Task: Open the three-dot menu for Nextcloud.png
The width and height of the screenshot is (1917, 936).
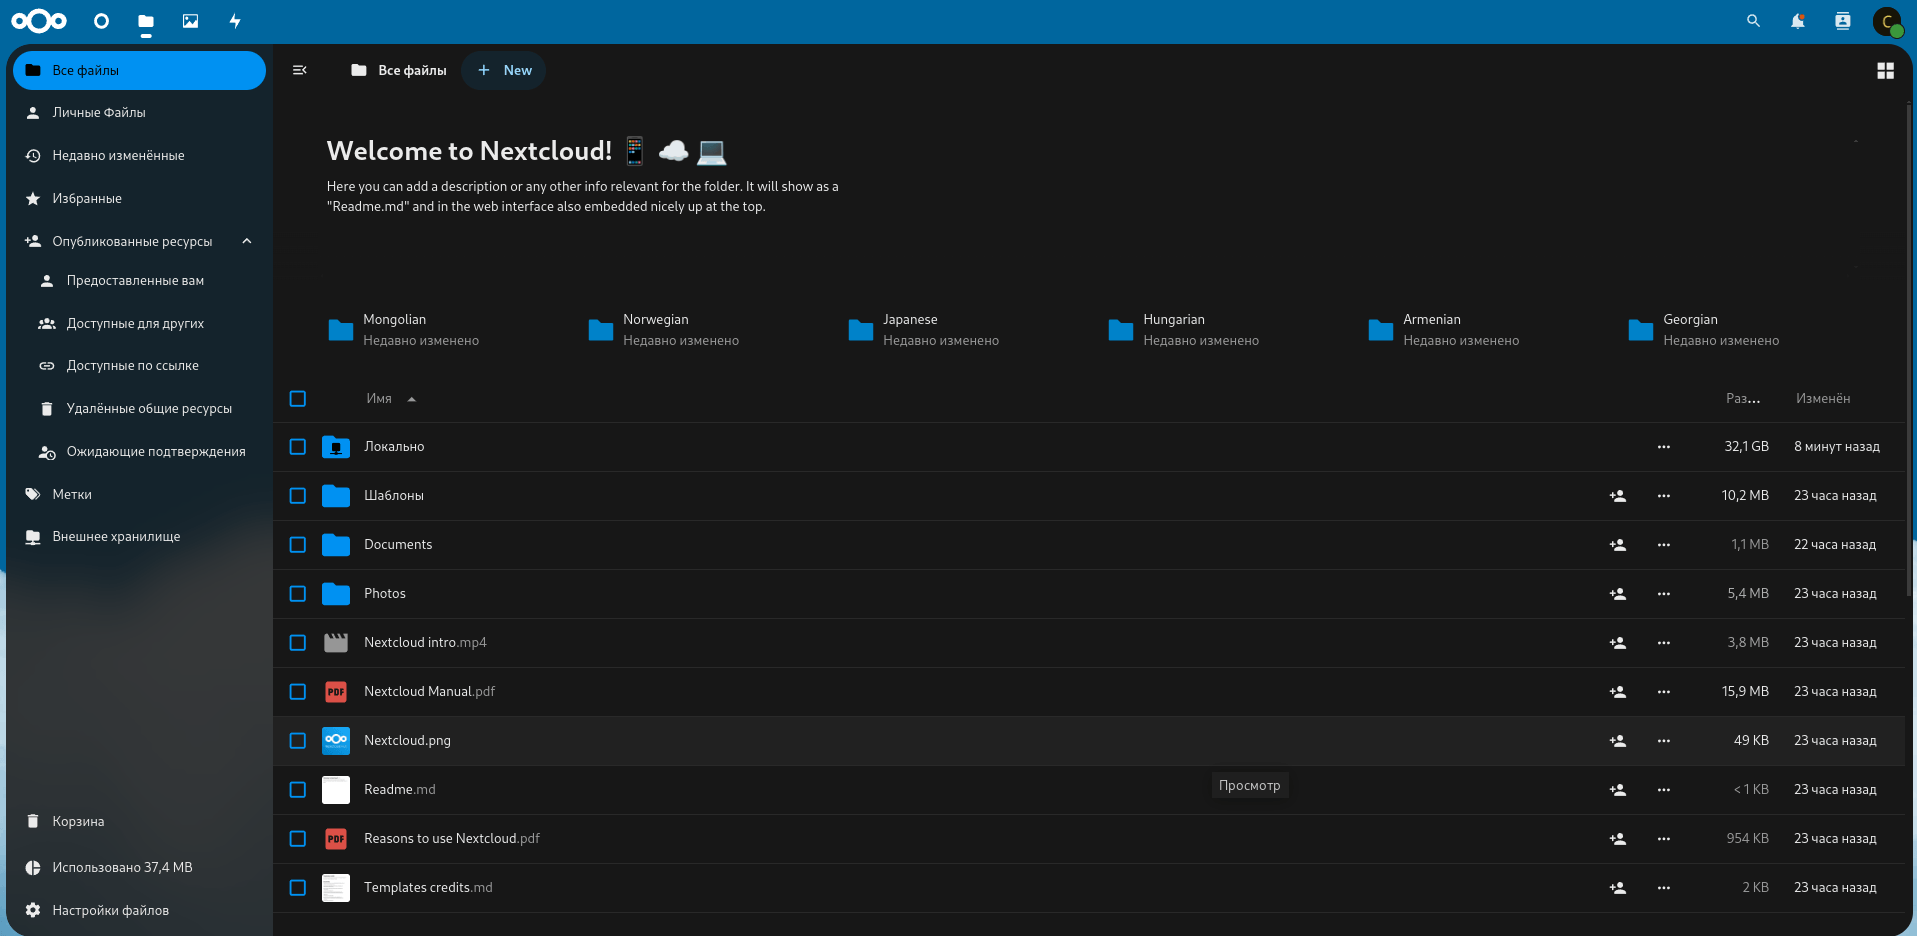Action: (1663, 741)
